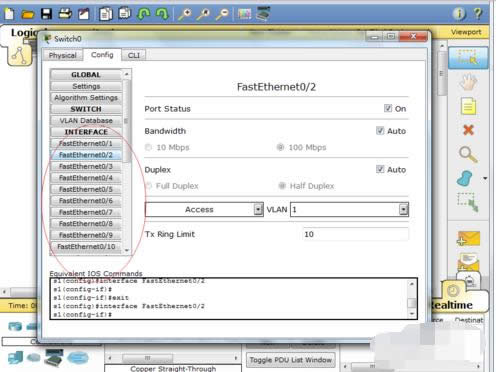Screen dimensions: 496x372
Task: Click the interface list scroll-down arrow
Action: [x=127, y=250]
